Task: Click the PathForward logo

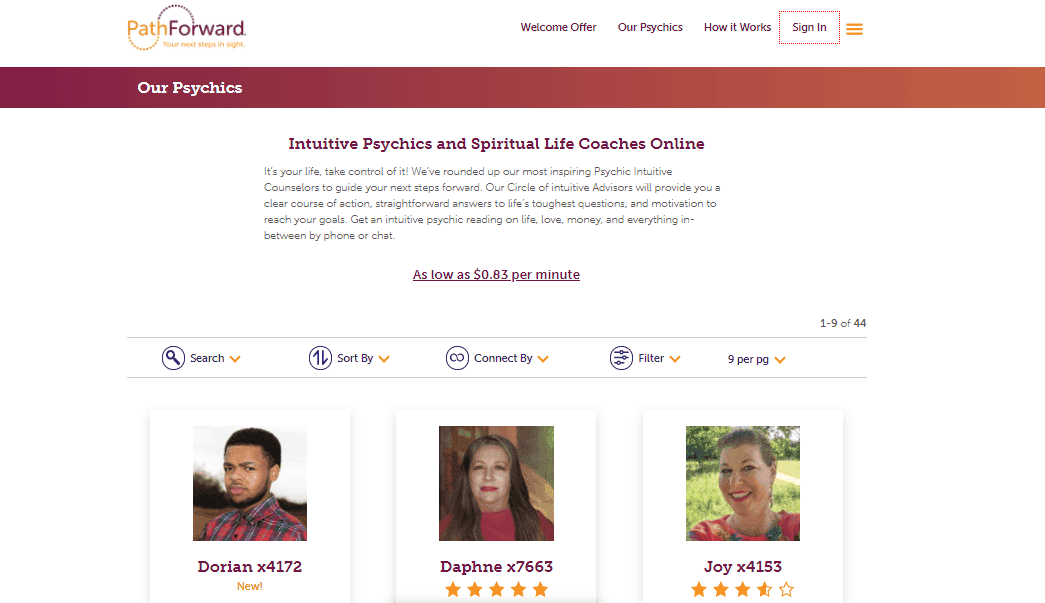Action: click(187, 27)
